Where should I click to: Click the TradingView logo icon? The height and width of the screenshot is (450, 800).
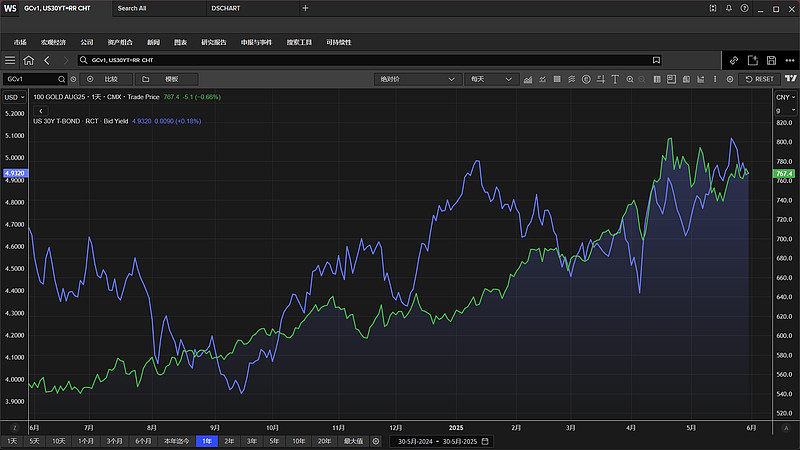click(x=791, y=79)
